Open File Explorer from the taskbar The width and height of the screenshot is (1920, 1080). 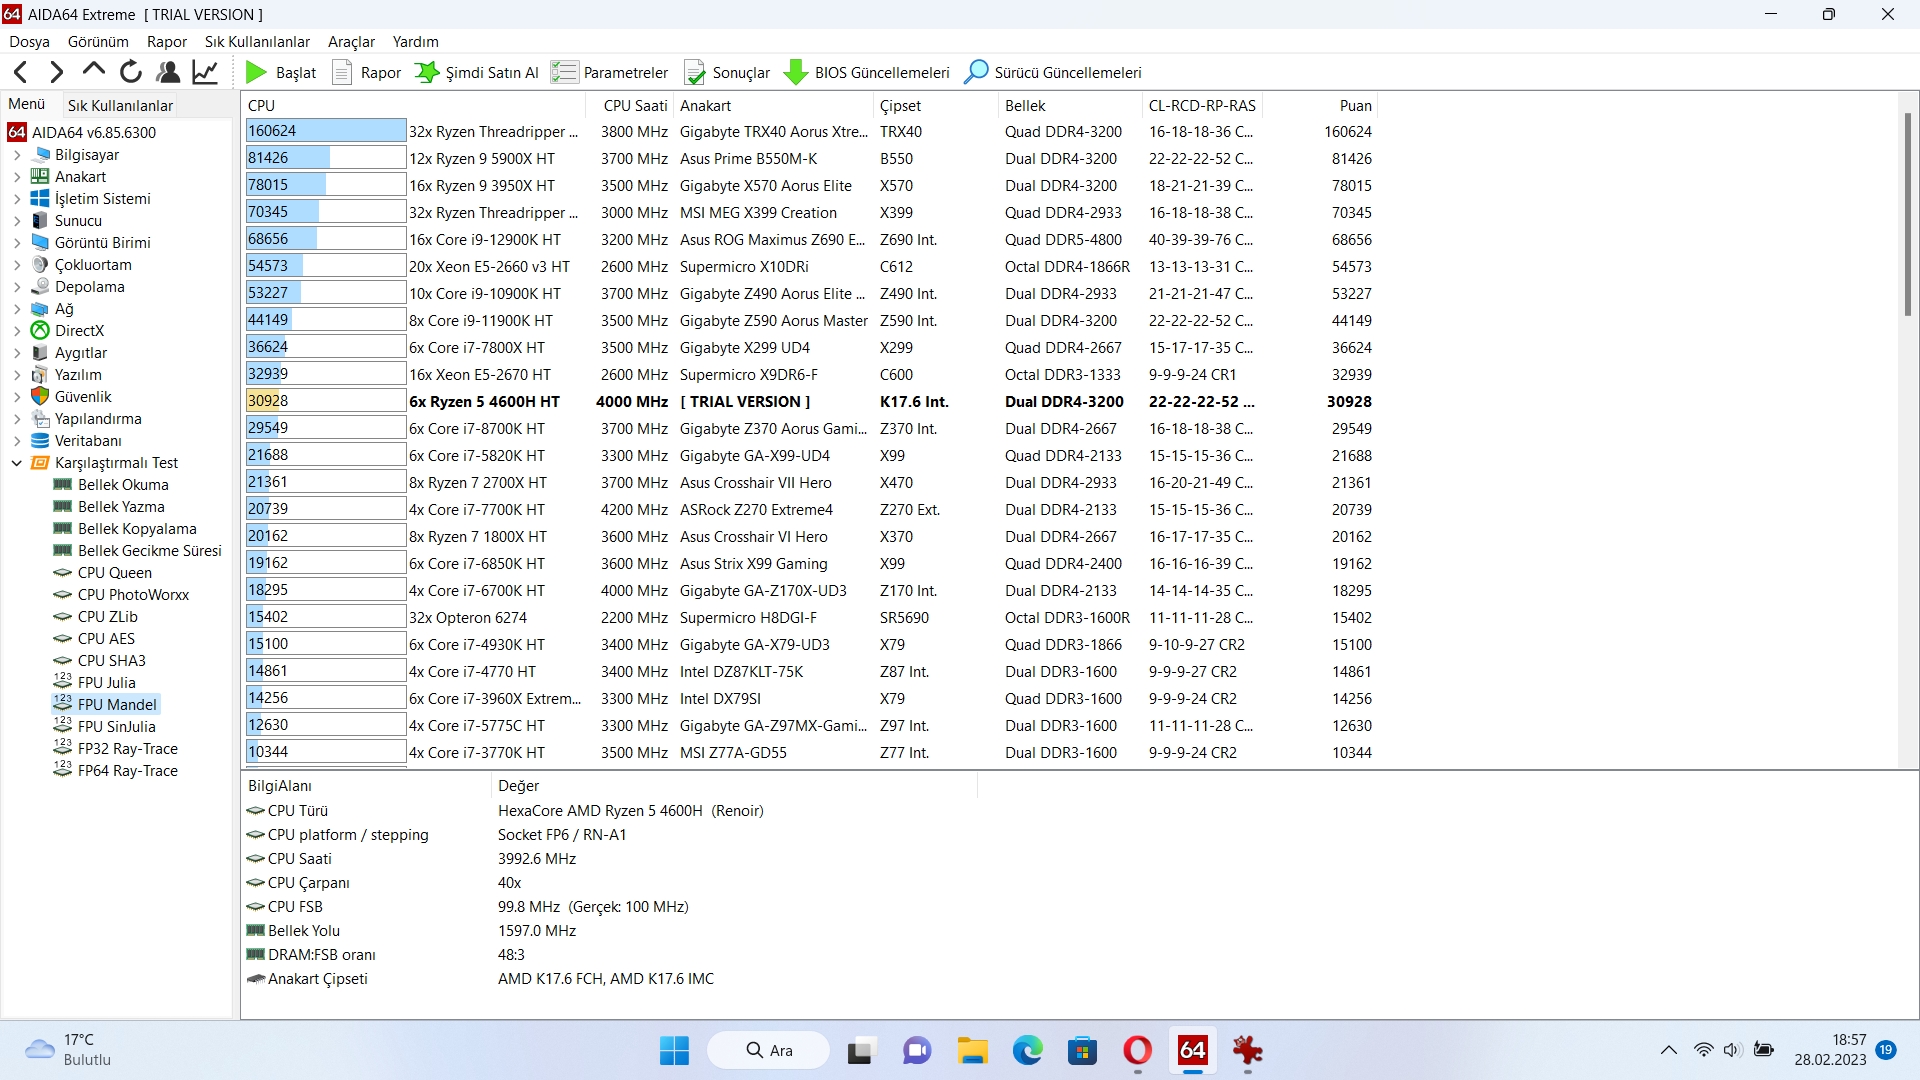(x=972, y=1050)
